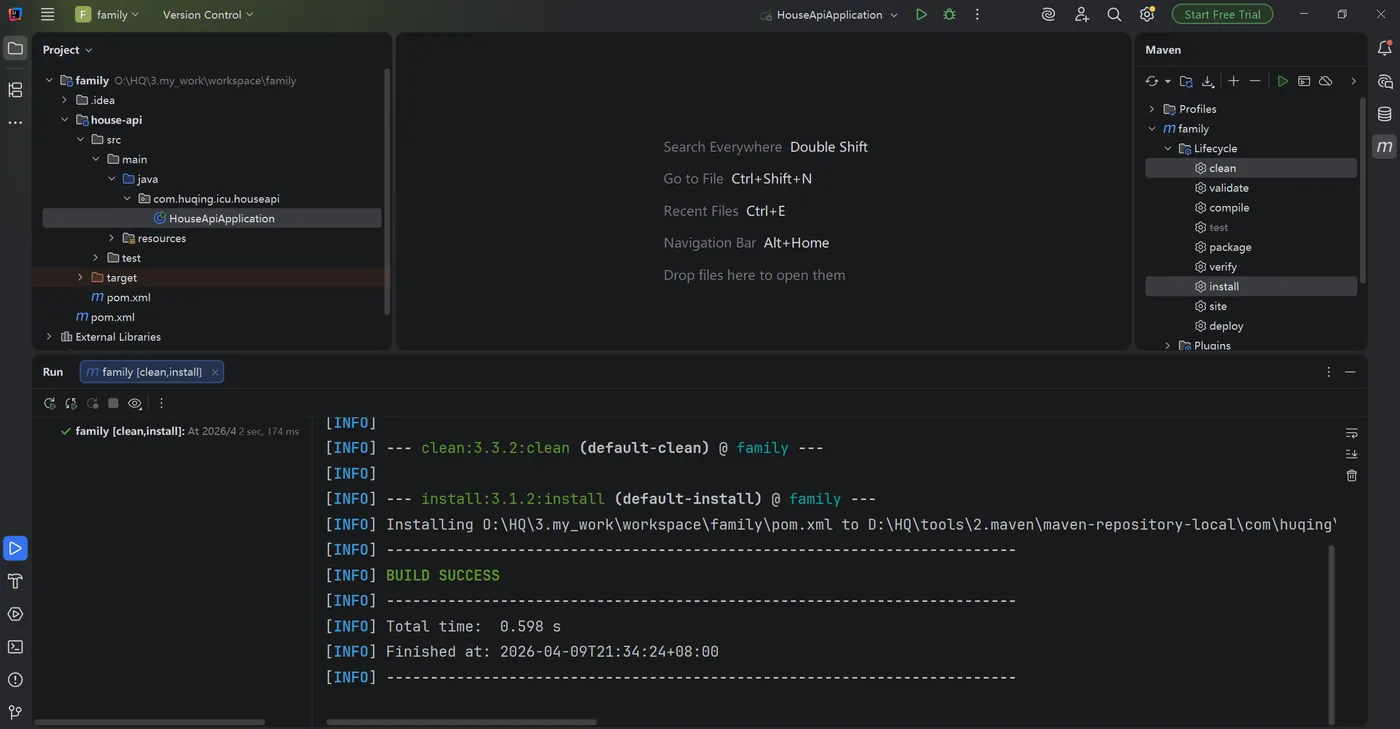Run Maven build in Maven toolbar
The image size is (1400, 729).
click(x=1282, y=81)
